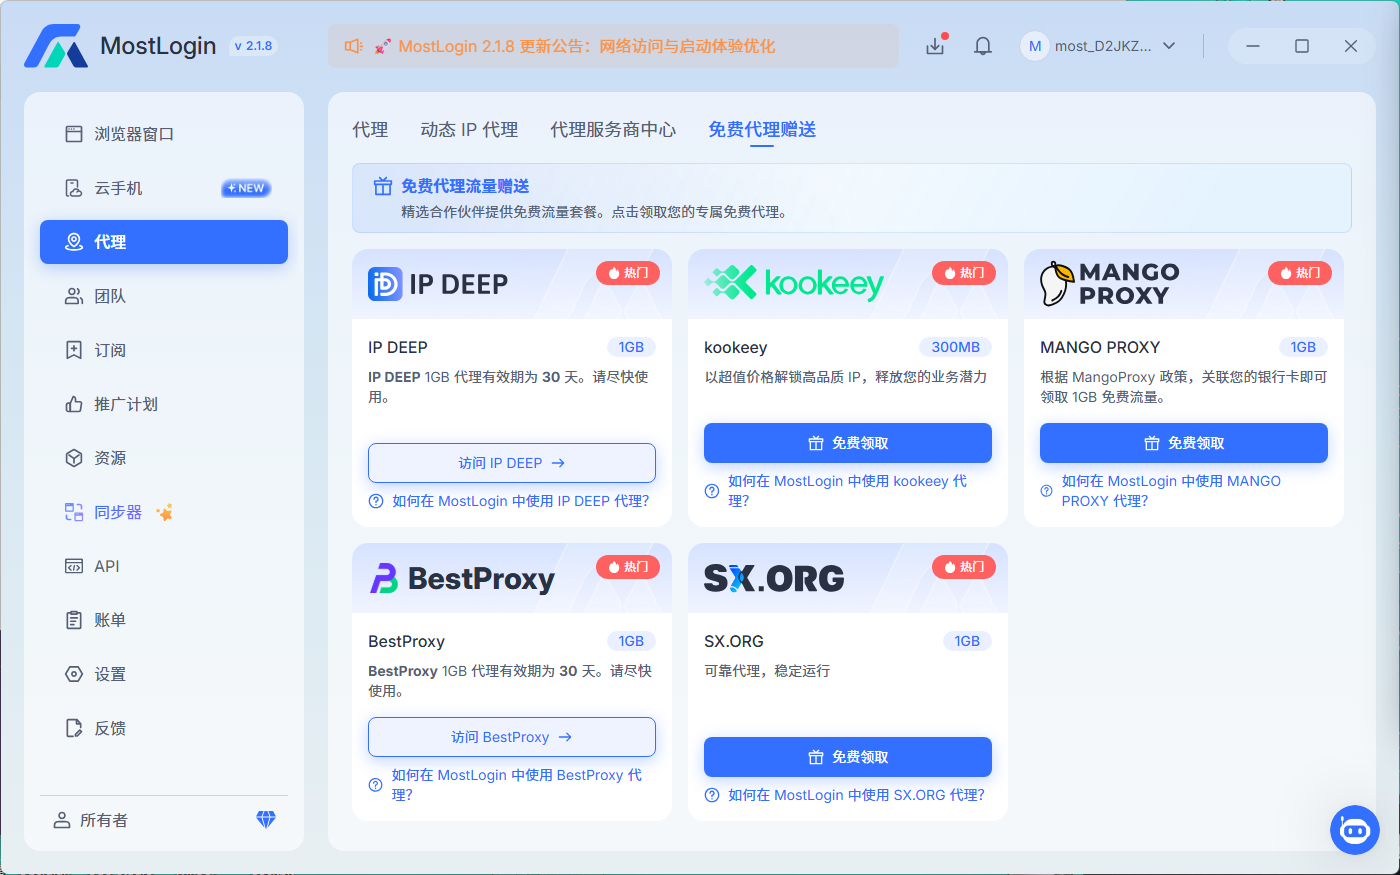
Task: Go to 团队 in the sidebar
Action: point(164,296)
